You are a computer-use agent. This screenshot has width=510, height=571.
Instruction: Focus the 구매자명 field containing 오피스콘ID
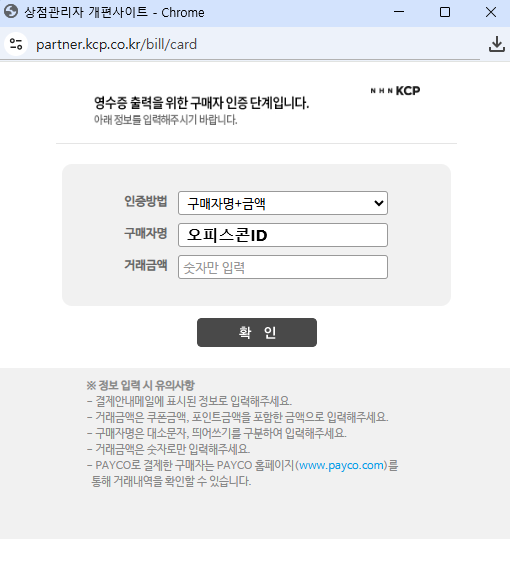pyautogui.click(x=283, y=235)
